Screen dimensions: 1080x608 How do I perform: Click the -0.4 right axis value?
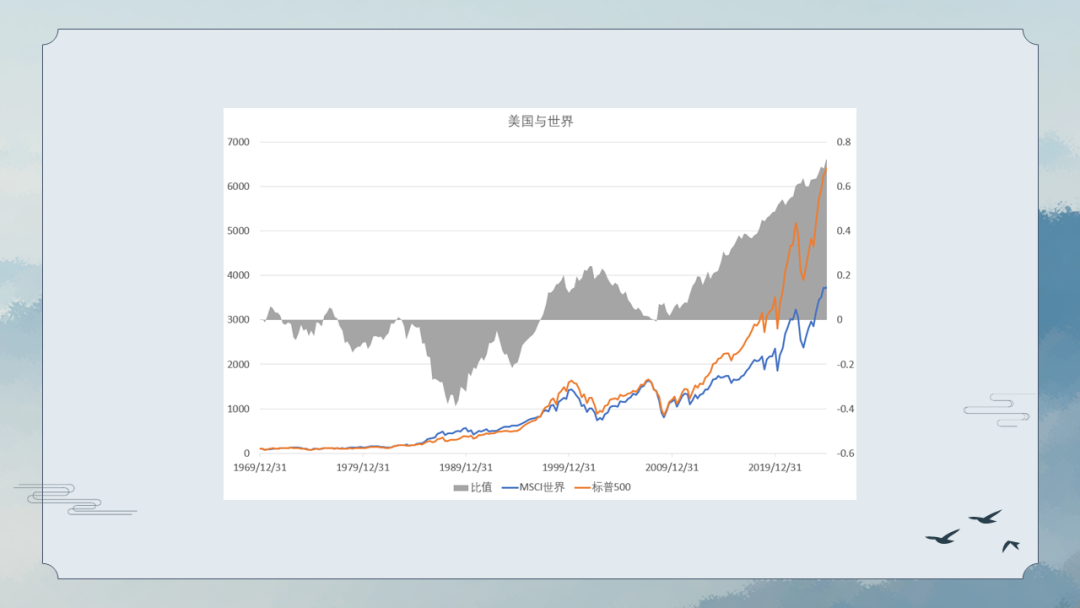pos(845,409)
